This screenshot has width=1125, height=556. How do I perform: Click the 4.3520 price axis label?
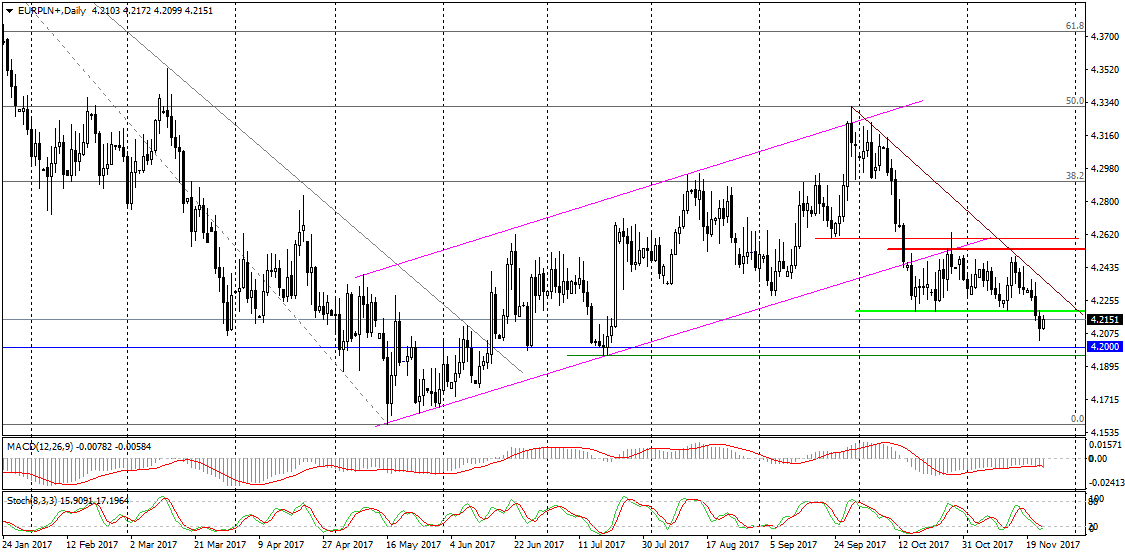[1103, 70]
